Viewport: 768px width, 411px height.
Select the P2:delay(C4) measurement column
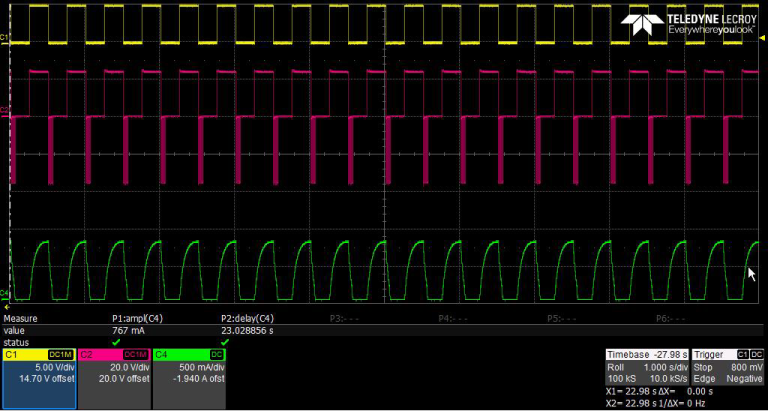click(247, 318)
